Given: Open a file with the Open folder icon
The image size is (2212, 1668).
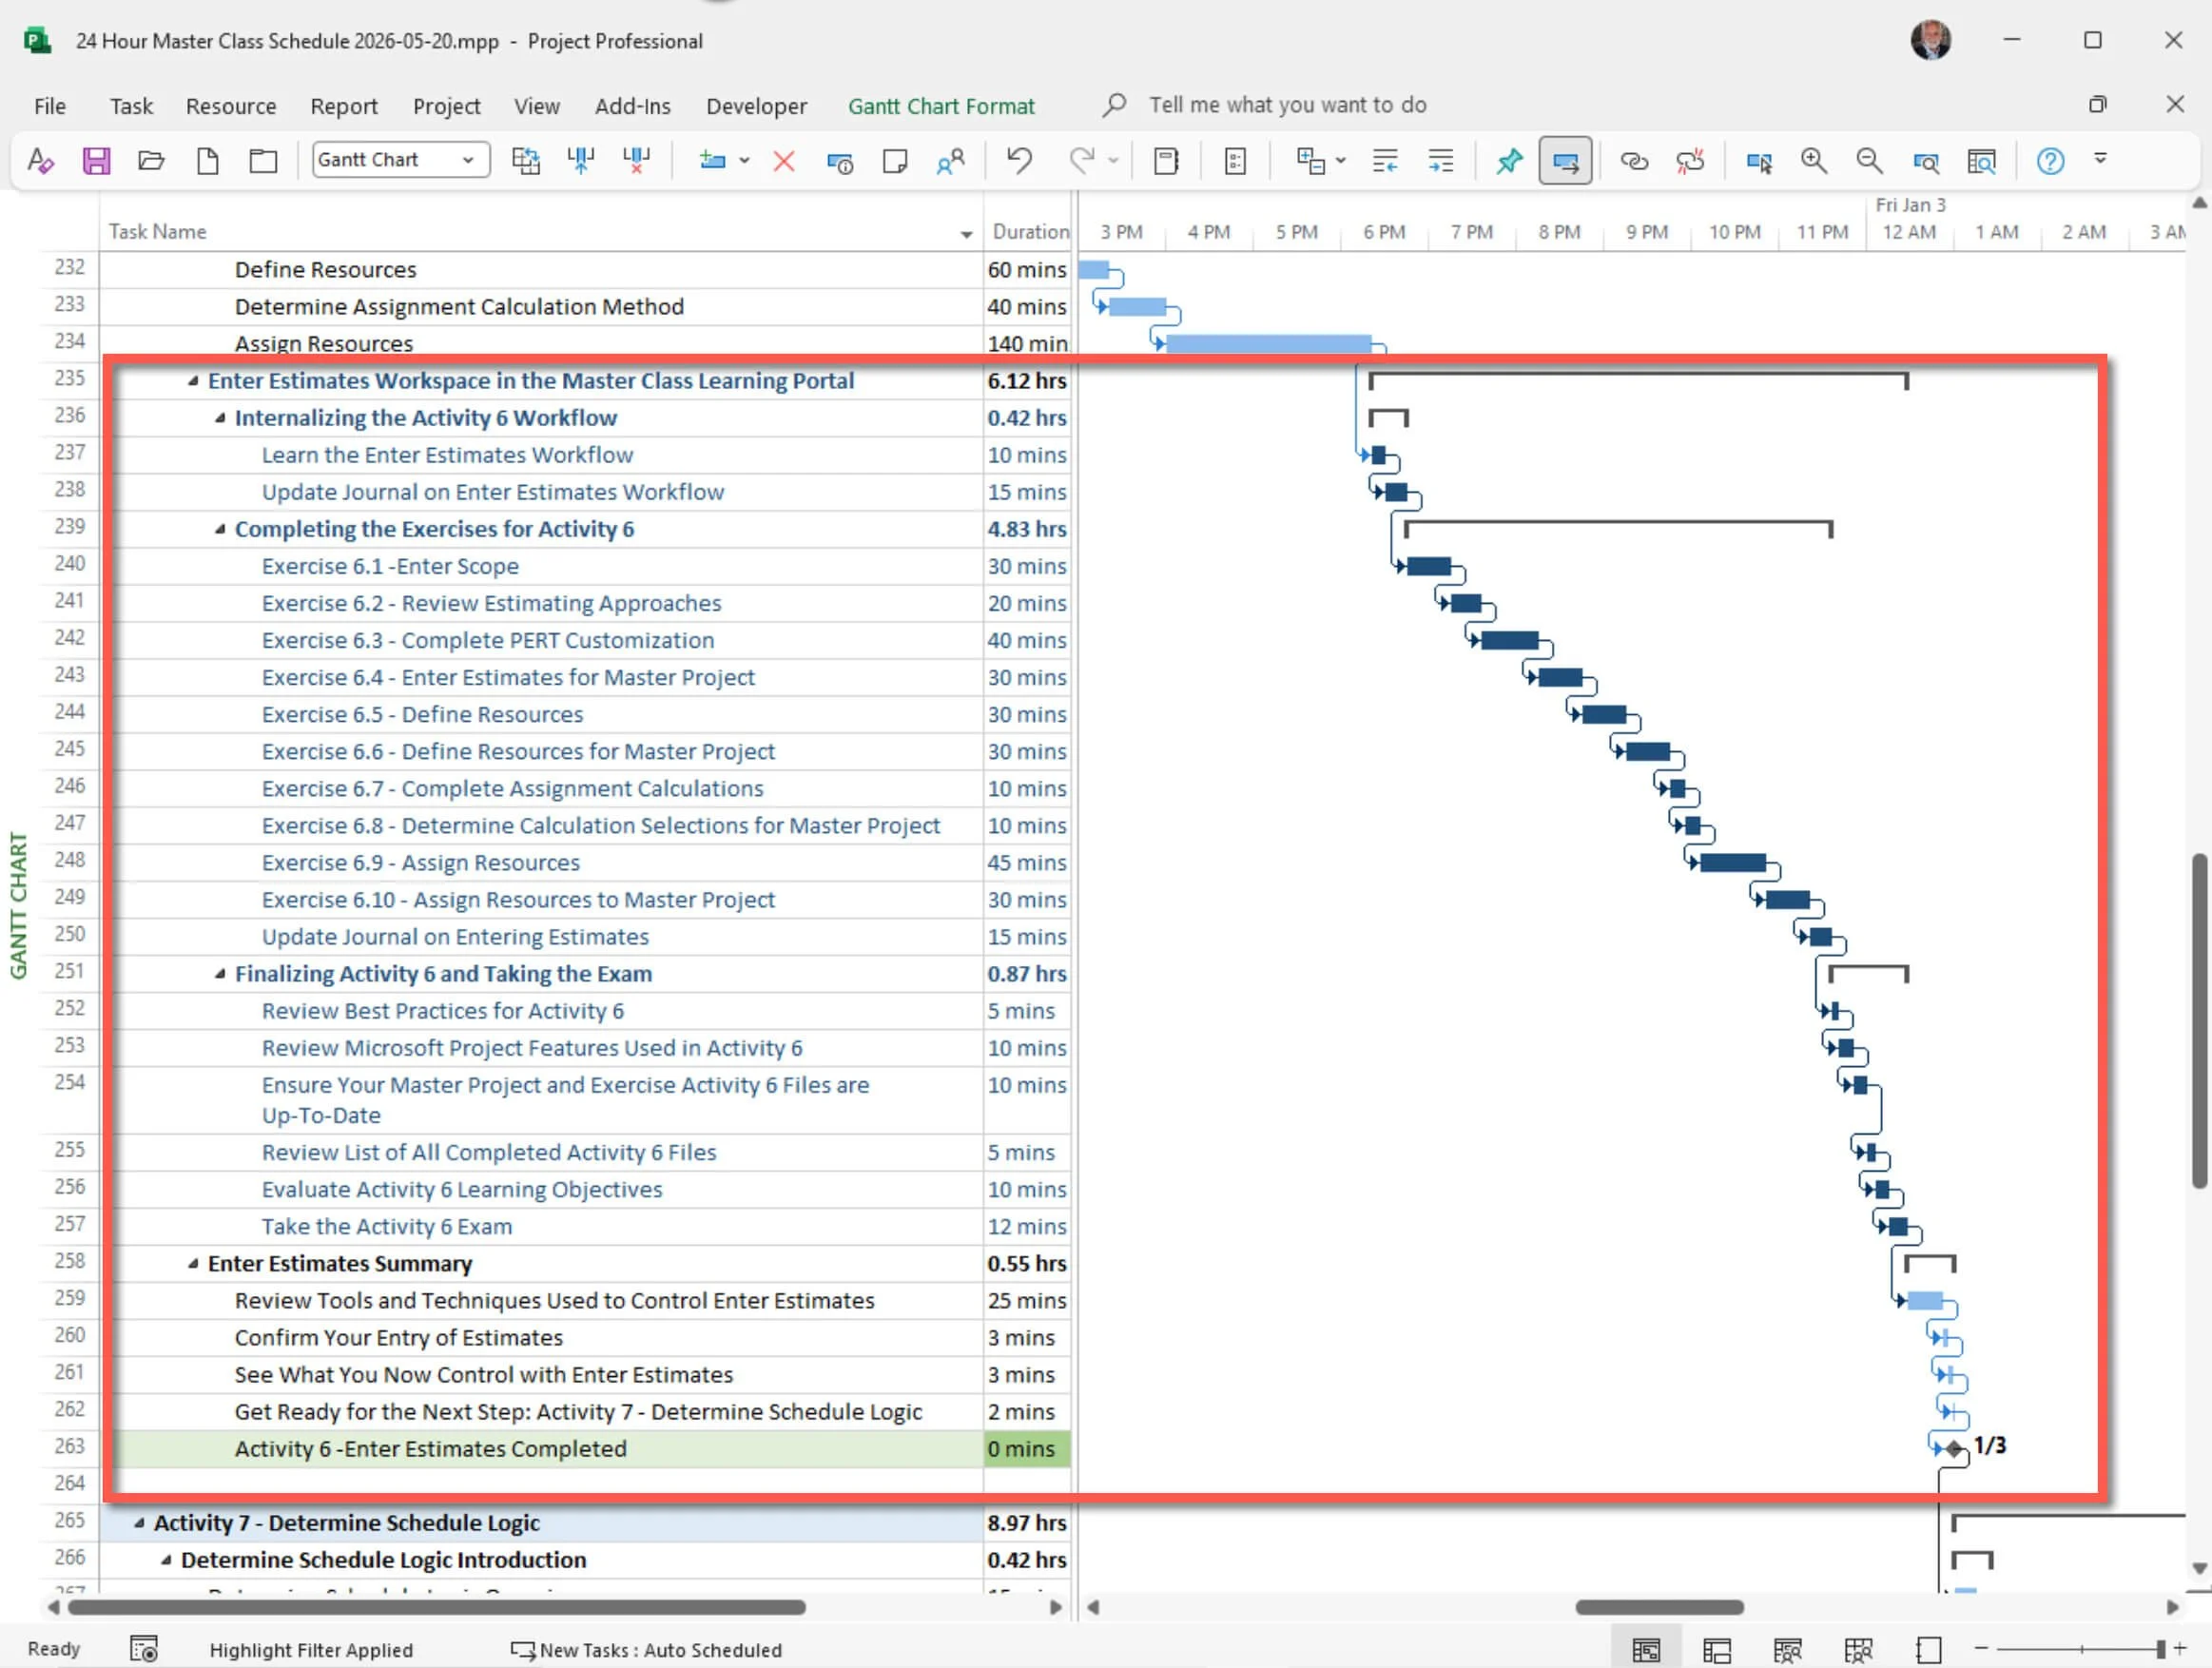Looking at the screenshot, I should point(151,161).
